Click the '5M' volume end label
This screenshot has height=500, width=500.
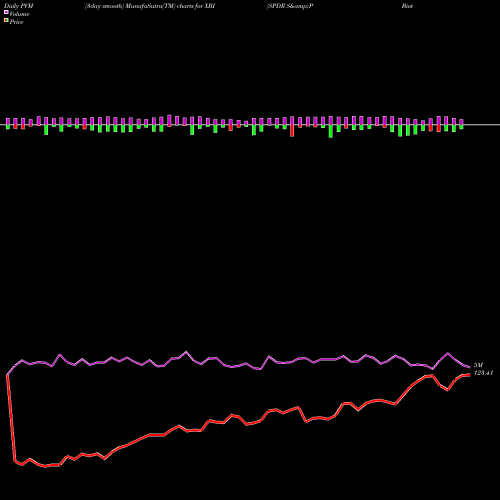coord(478,365)
